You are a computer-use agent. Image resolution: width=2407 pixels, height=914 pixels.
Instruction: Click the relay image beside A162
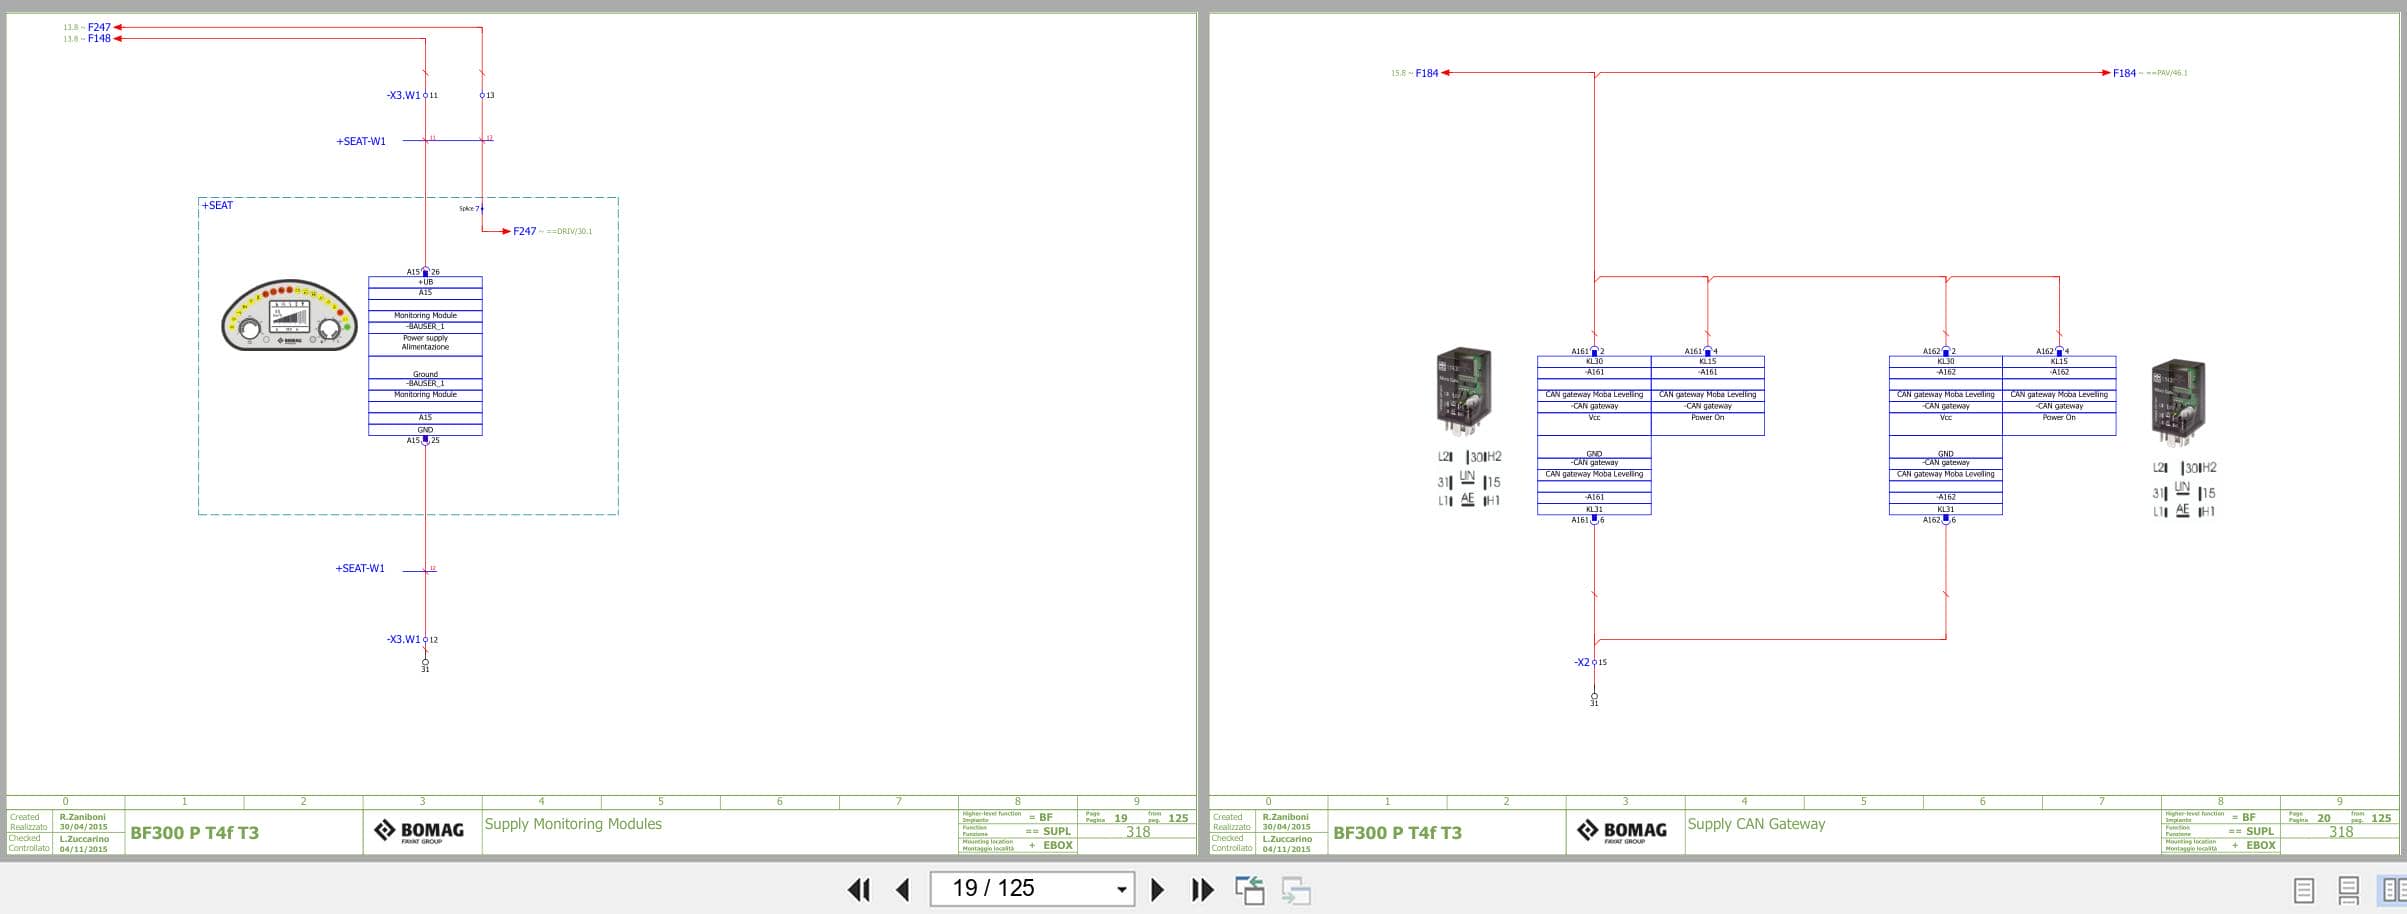pyautogui.click(x=2179, y=403)
